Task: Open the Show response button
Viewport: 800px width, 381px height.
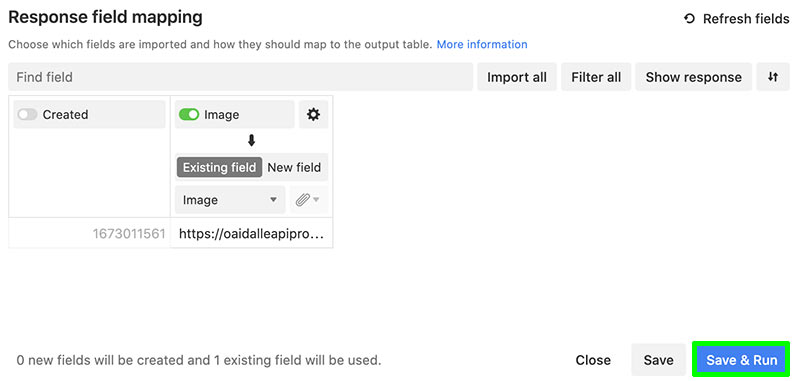Action: coord(693,77)
